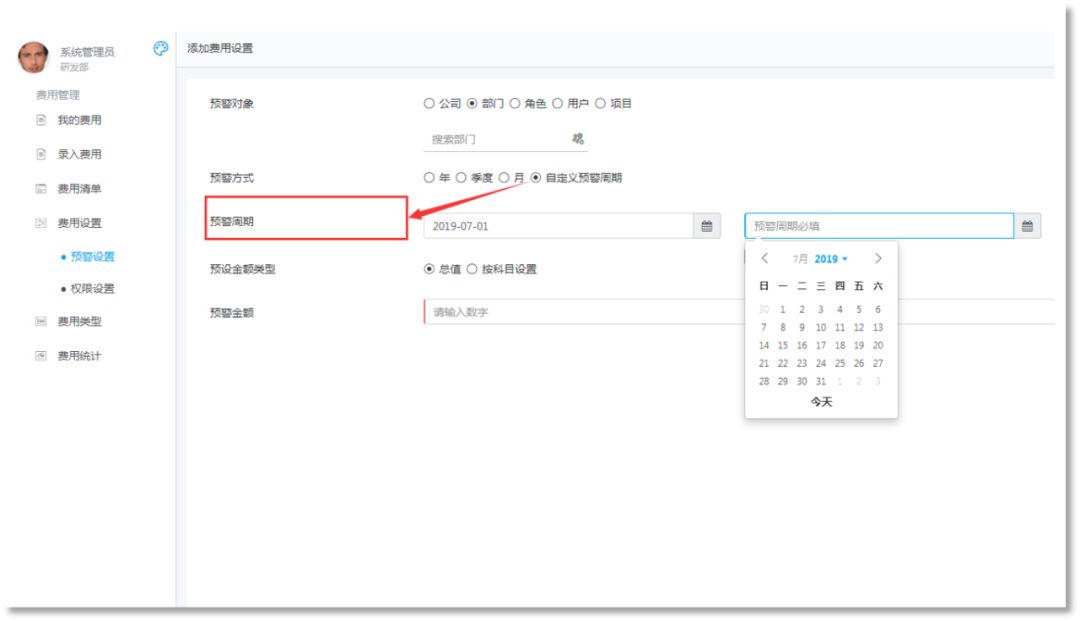Open 费用清单 in the sidebar
The width and height of the screenshot is (1080, 621).
[79, 189]
